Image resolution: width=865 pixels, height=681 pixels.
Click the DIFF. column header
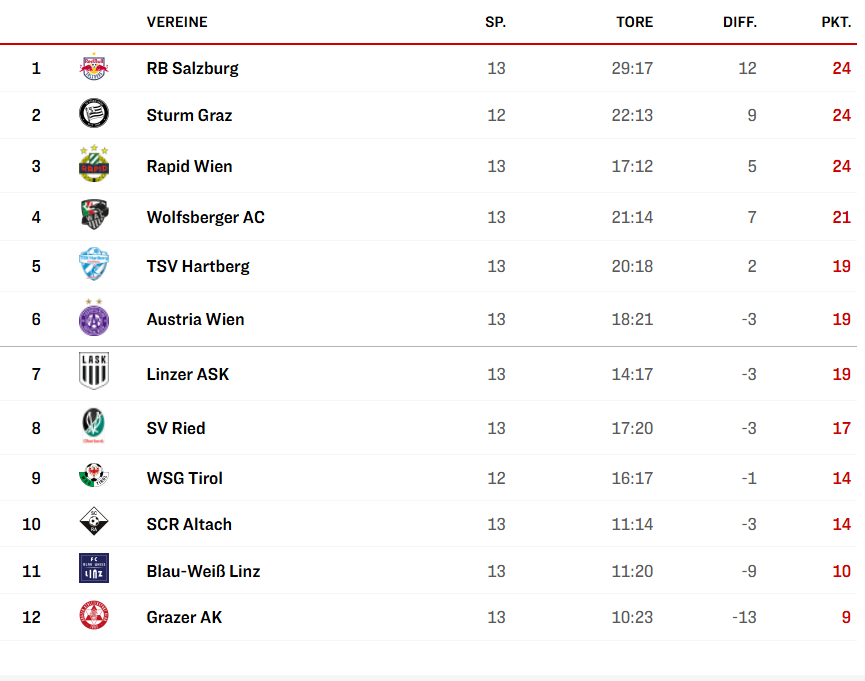(740, 22)
